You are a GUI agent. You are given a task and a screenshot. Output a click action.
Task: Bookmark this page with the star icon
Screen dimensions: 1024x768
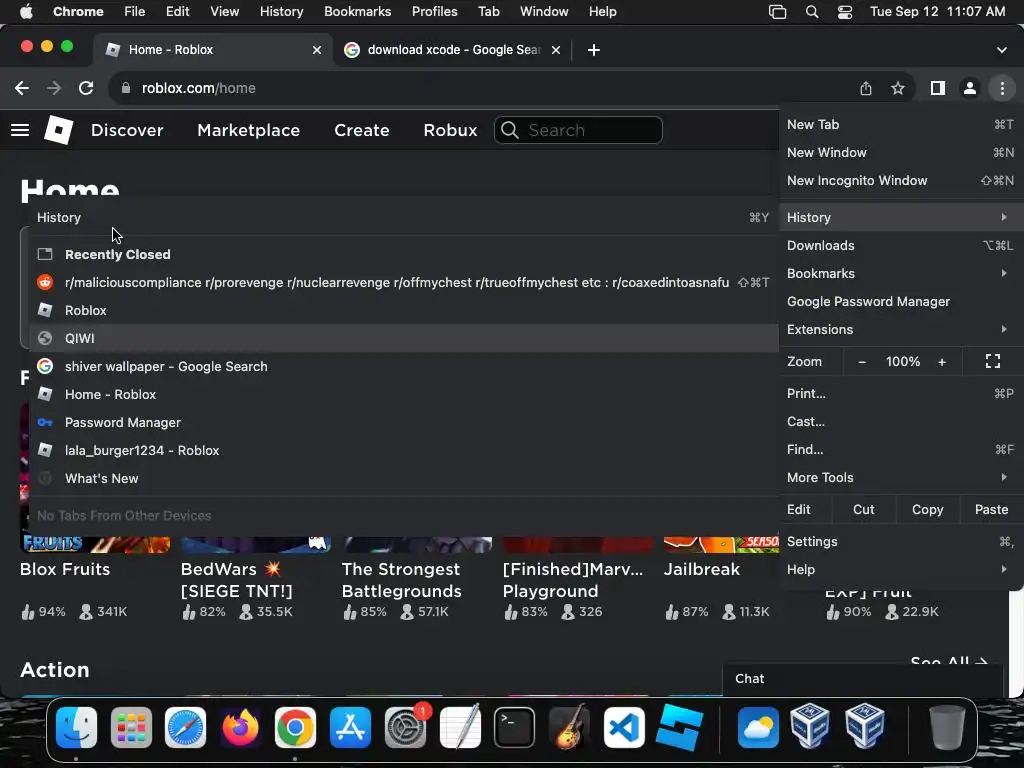click(898, 88)
